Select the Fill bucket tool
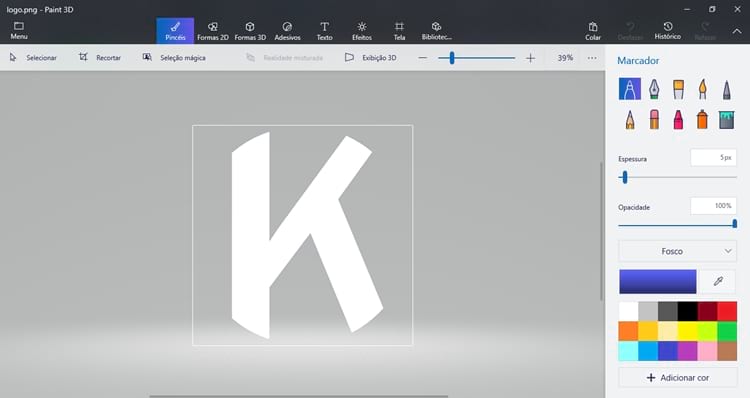This screenshot has height=398, width=750. click(x=727, y=119)
